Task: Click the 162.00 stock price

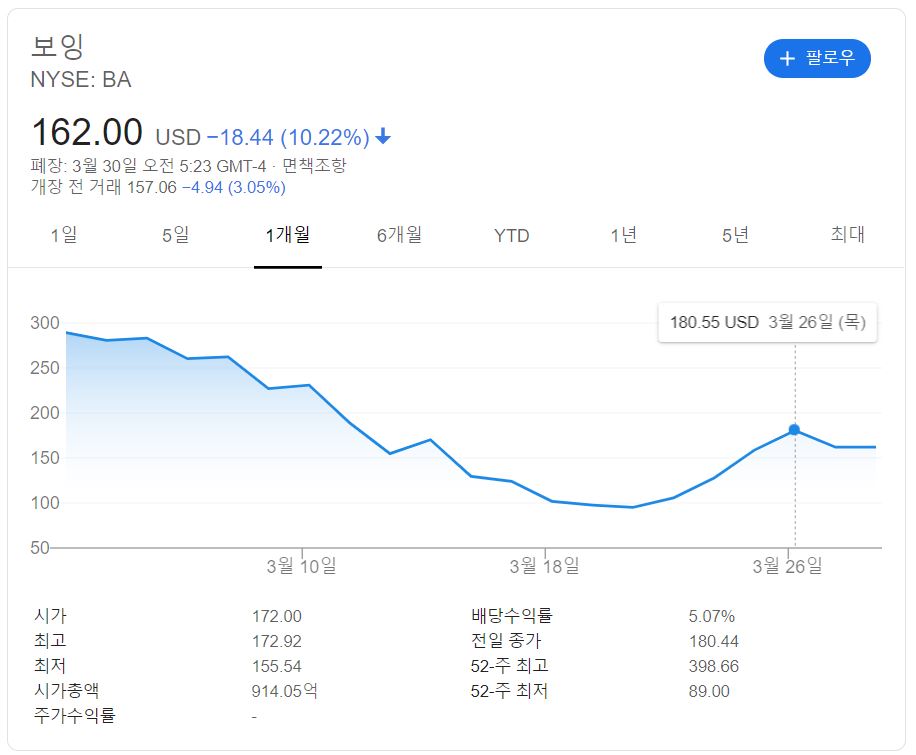Action: pos(87,131)
